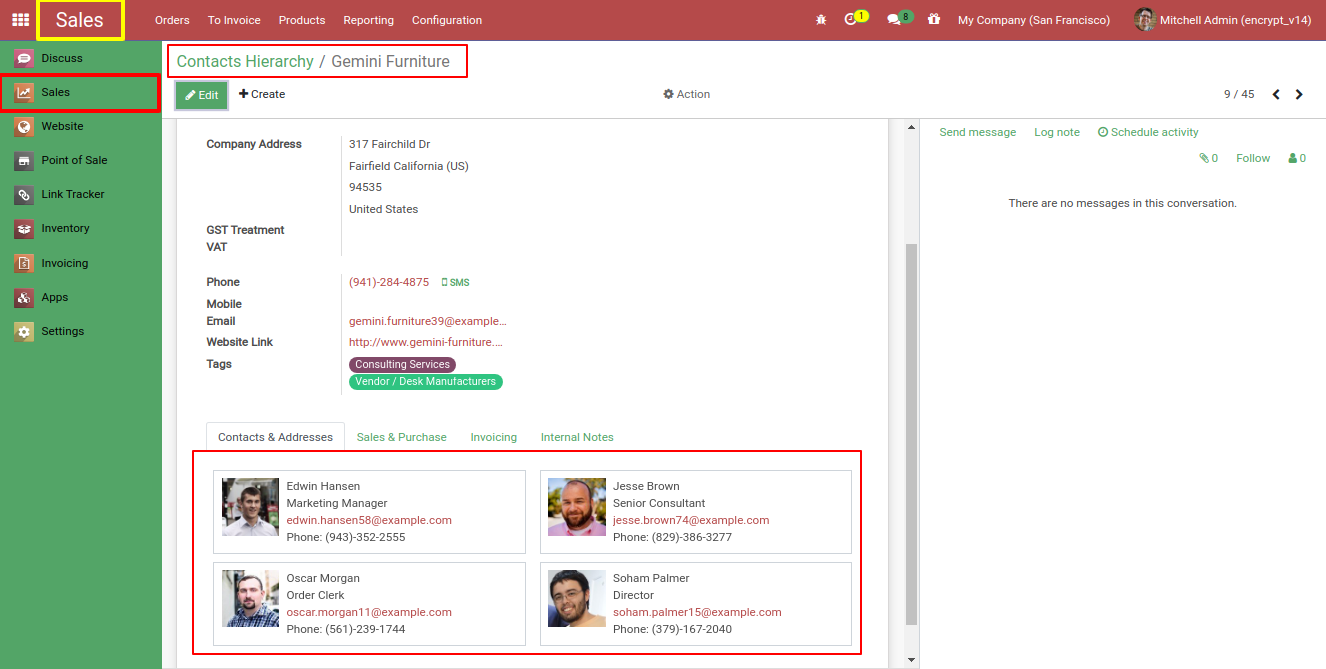
Task: Click the Follow button in the chatter
Action: [1252, 157]
